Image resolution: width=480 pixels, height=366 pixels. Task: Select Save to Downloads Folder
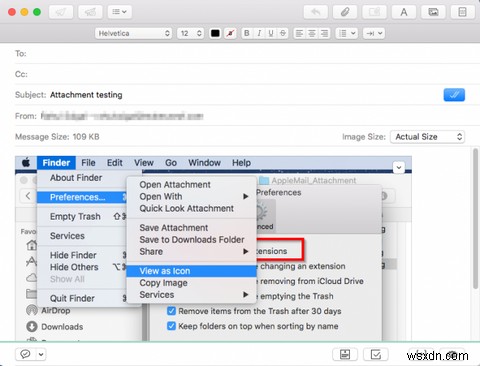tap(192, 240)
